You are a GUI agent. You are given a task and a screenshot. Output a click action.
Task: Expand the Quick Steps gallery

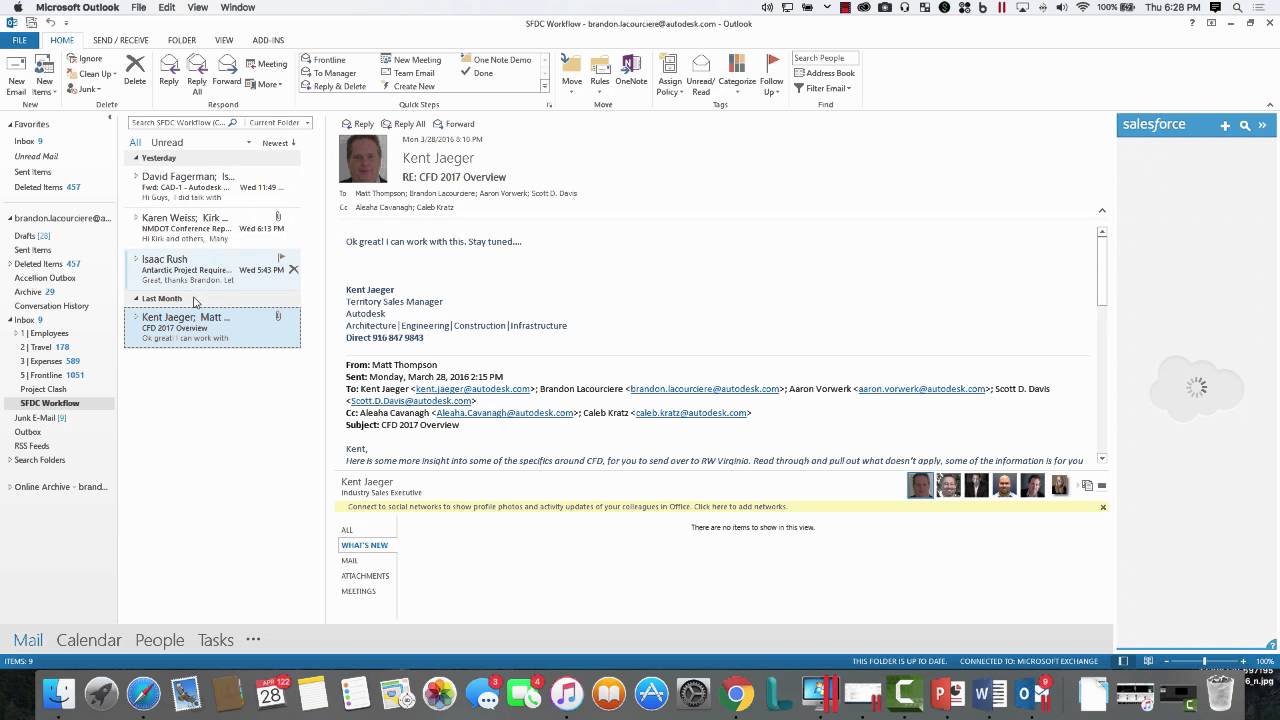544,87
